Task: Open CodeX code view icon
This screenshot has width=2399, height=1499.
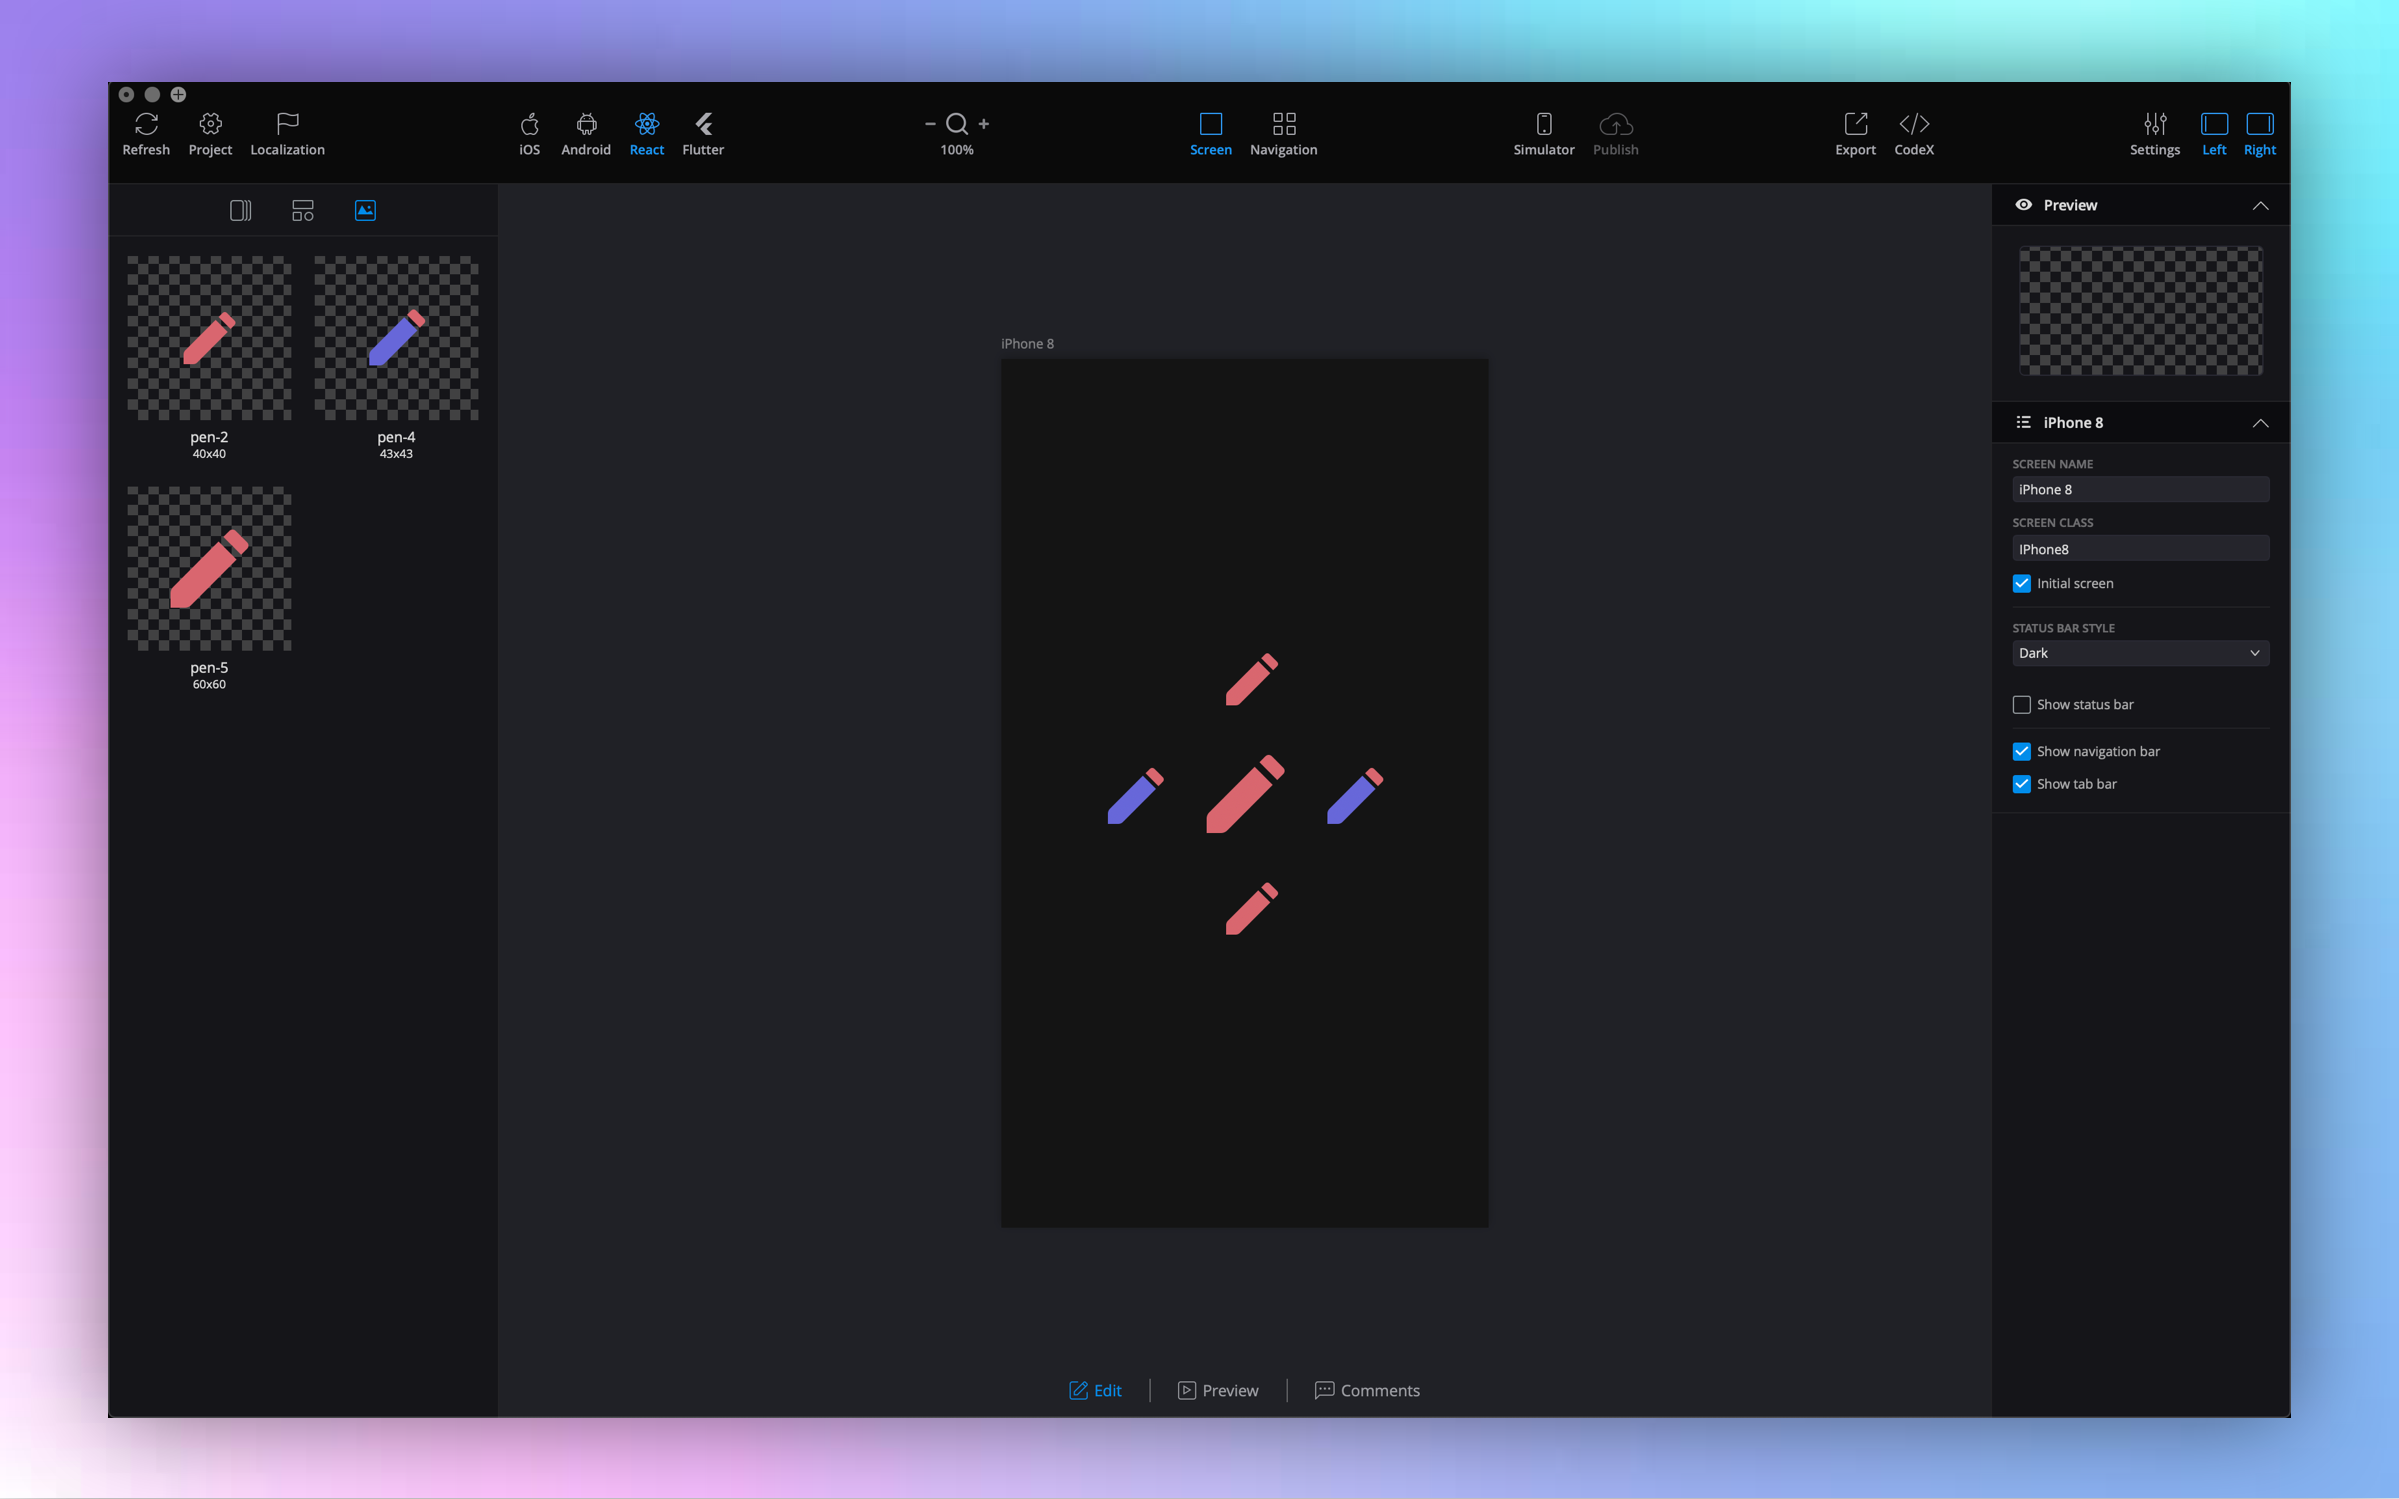Action: point(1913,124)
